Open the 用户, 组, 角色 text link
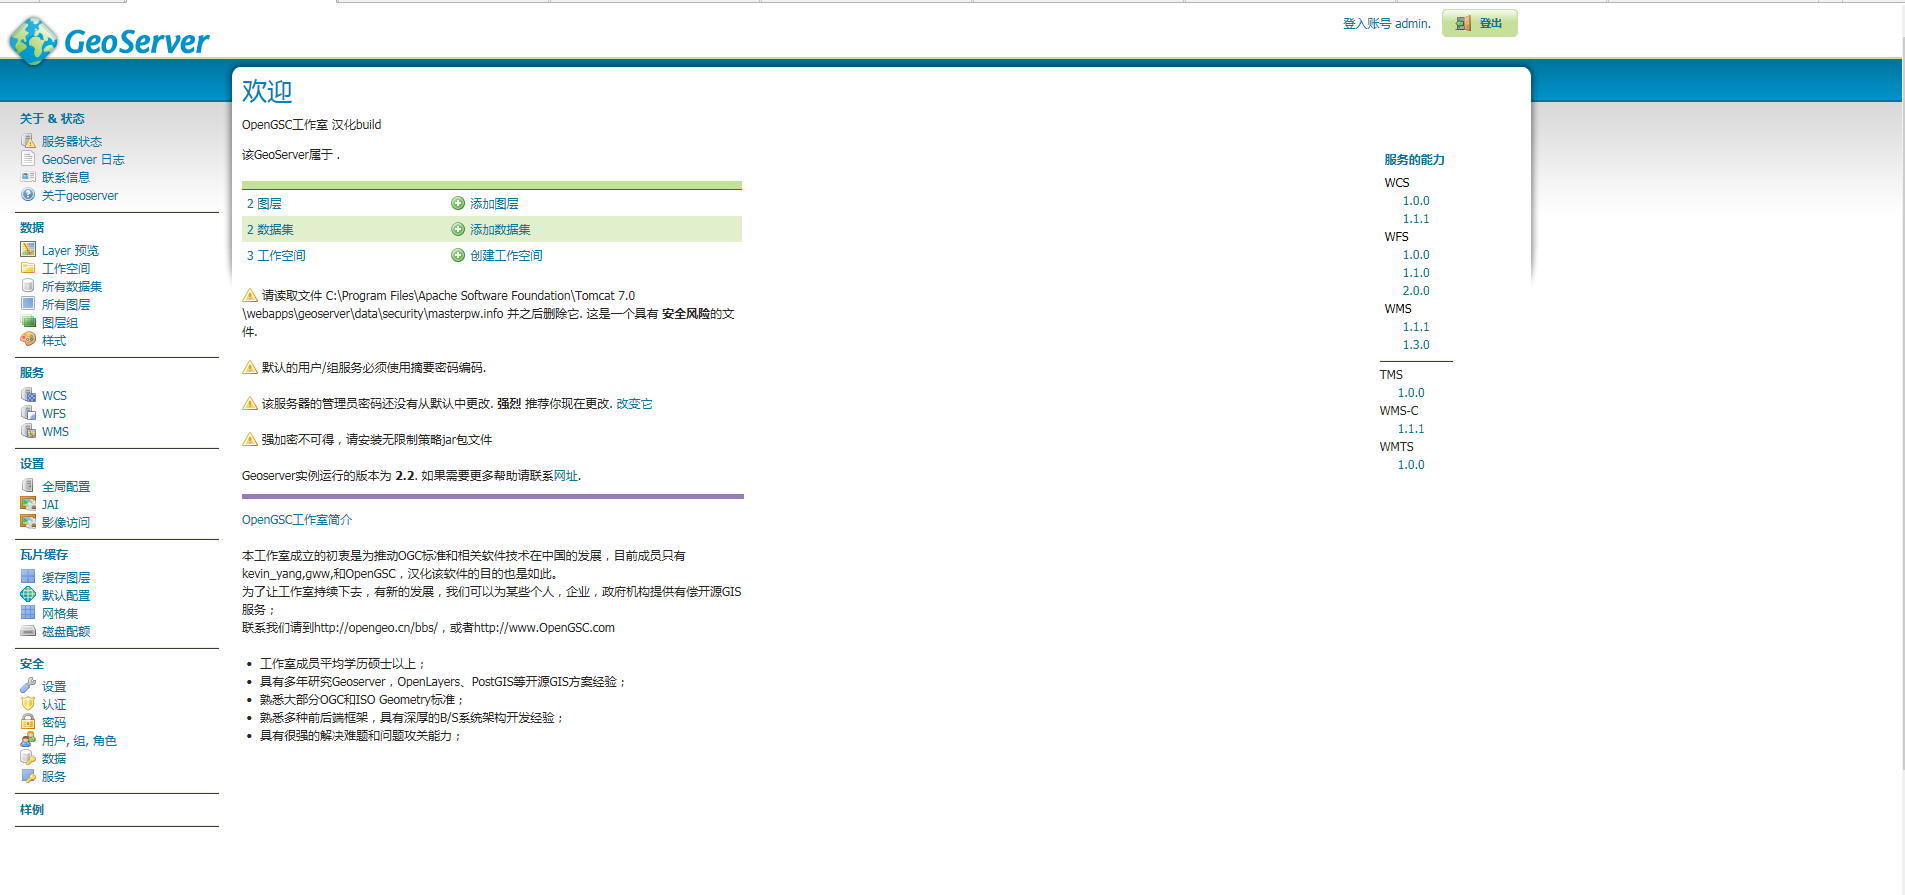The height and width of the screenshot is (895, 1905). [x=79, y=741]
